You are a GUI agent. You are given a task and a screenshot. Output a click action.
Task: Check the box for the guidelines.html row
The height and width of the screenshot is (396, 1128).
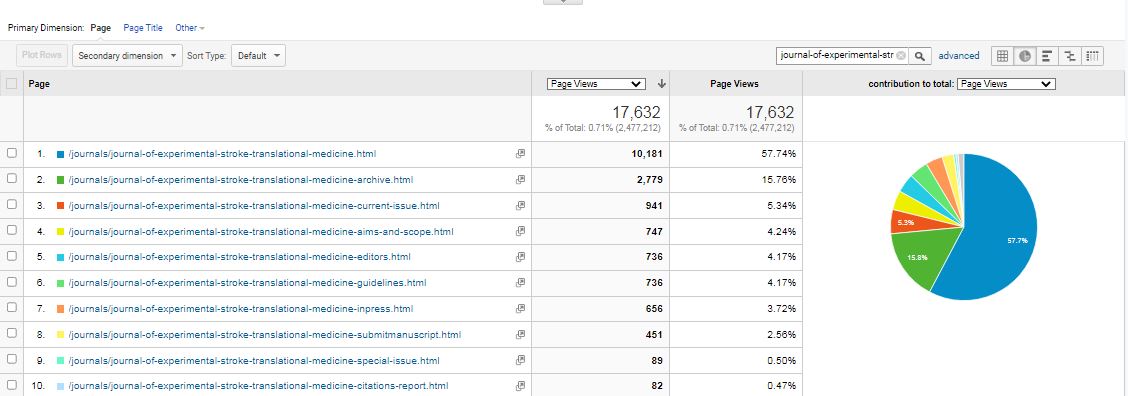(12, 282)
